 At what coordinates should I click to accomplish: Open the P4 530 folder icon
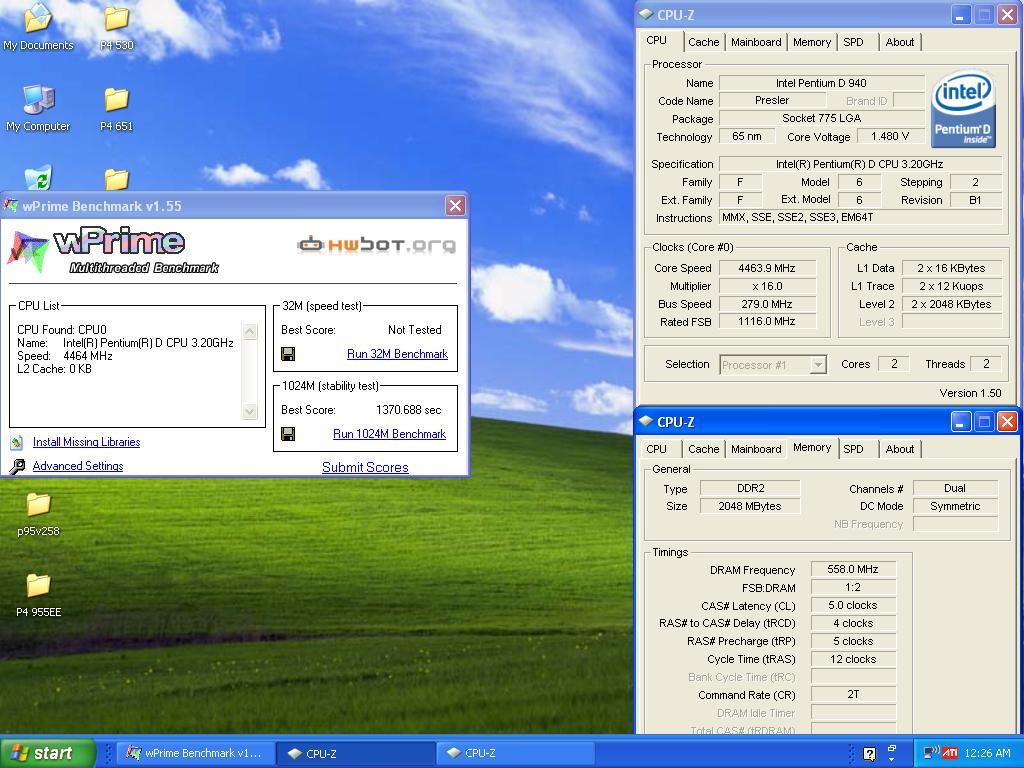point(116,27)
